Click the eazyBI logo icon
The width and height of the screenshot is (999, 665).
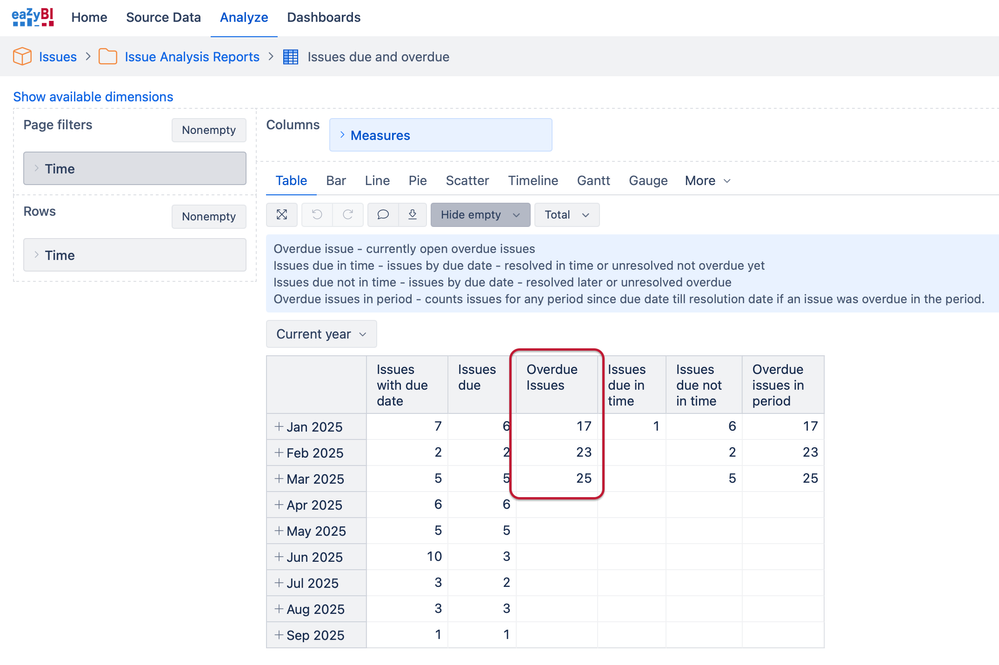[32, 17]
